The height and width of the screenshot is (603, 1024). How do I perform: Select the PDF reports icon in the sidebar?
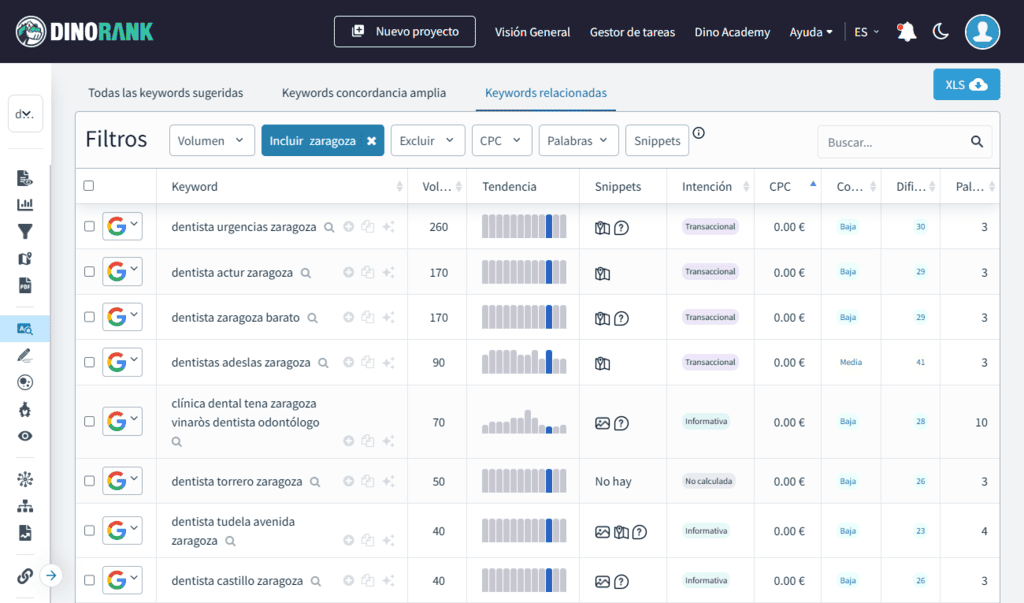(x=25, y=284)
